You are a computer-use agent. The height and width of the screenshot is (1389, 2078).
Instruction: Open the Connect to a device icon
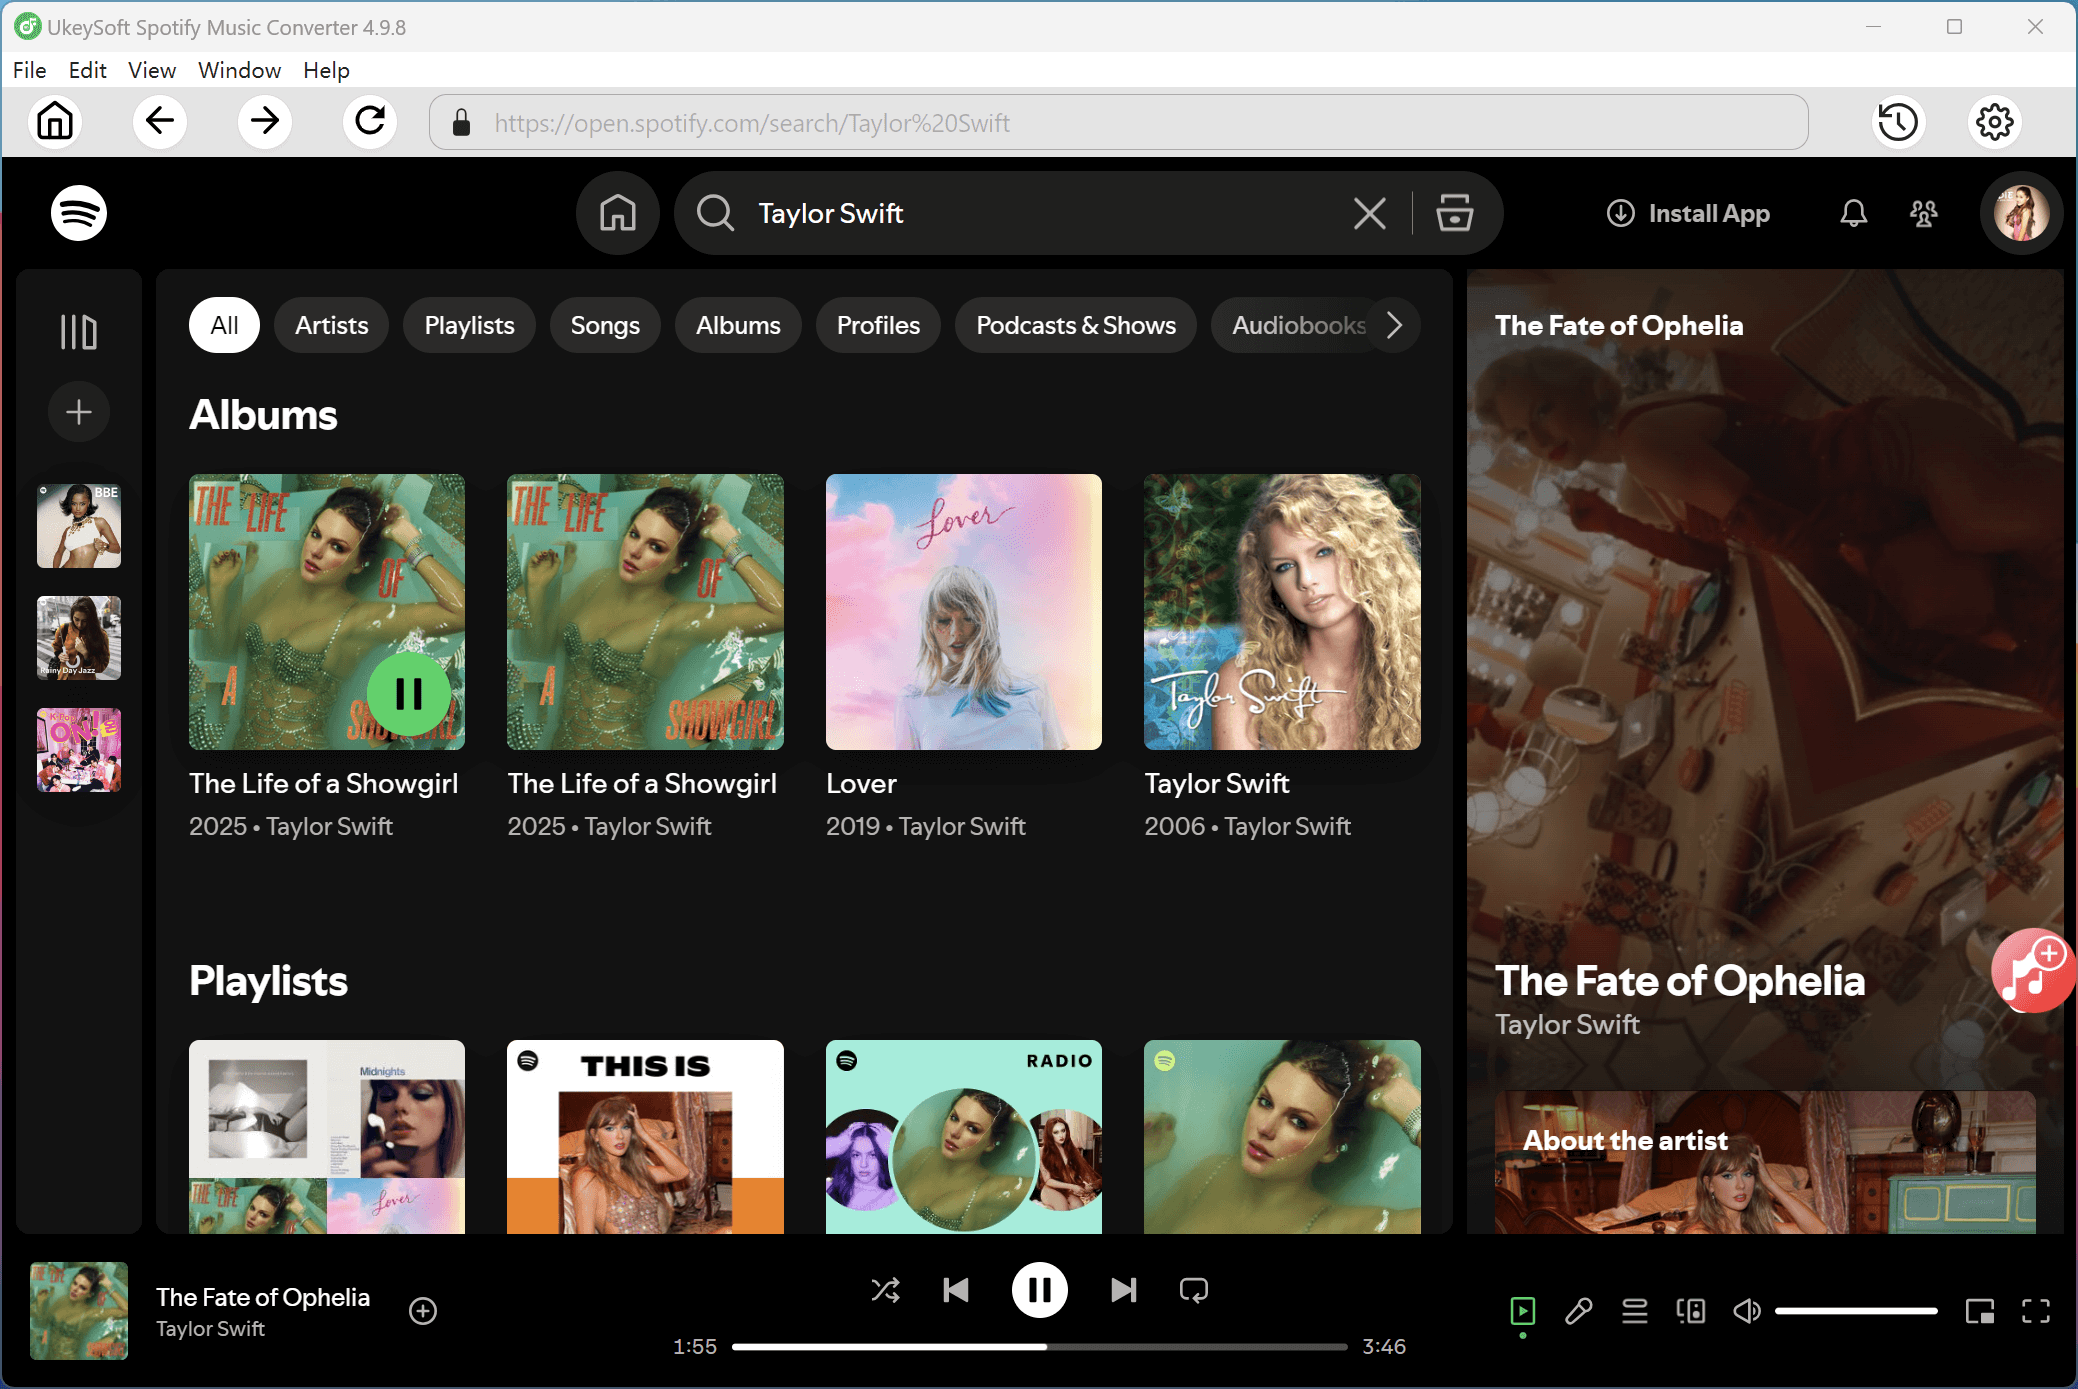(1690, 1311)
